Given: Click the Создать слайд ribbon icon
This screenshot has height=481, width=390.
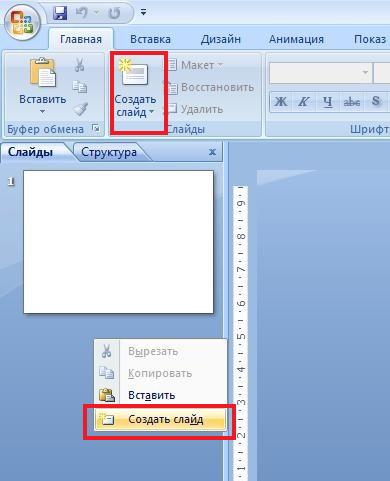Looking at the screenshot, I should point(135,72).
